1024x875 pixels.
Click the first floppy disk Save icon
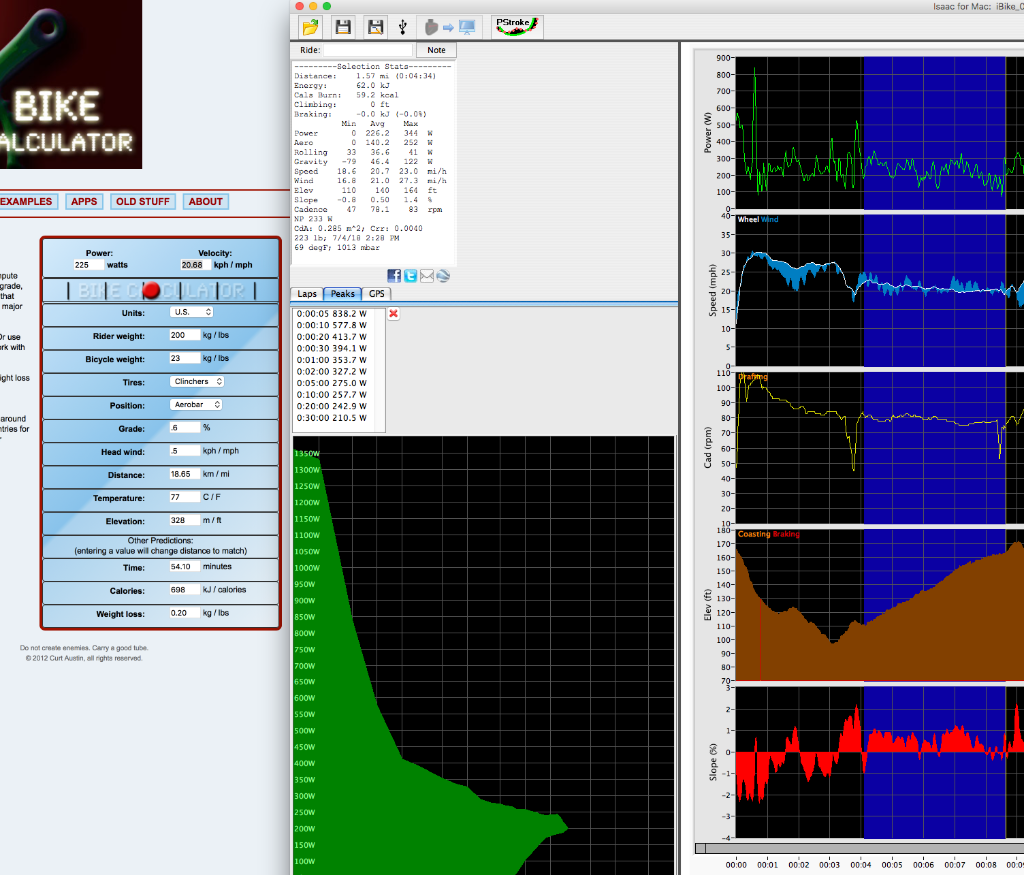click(343, 27)
